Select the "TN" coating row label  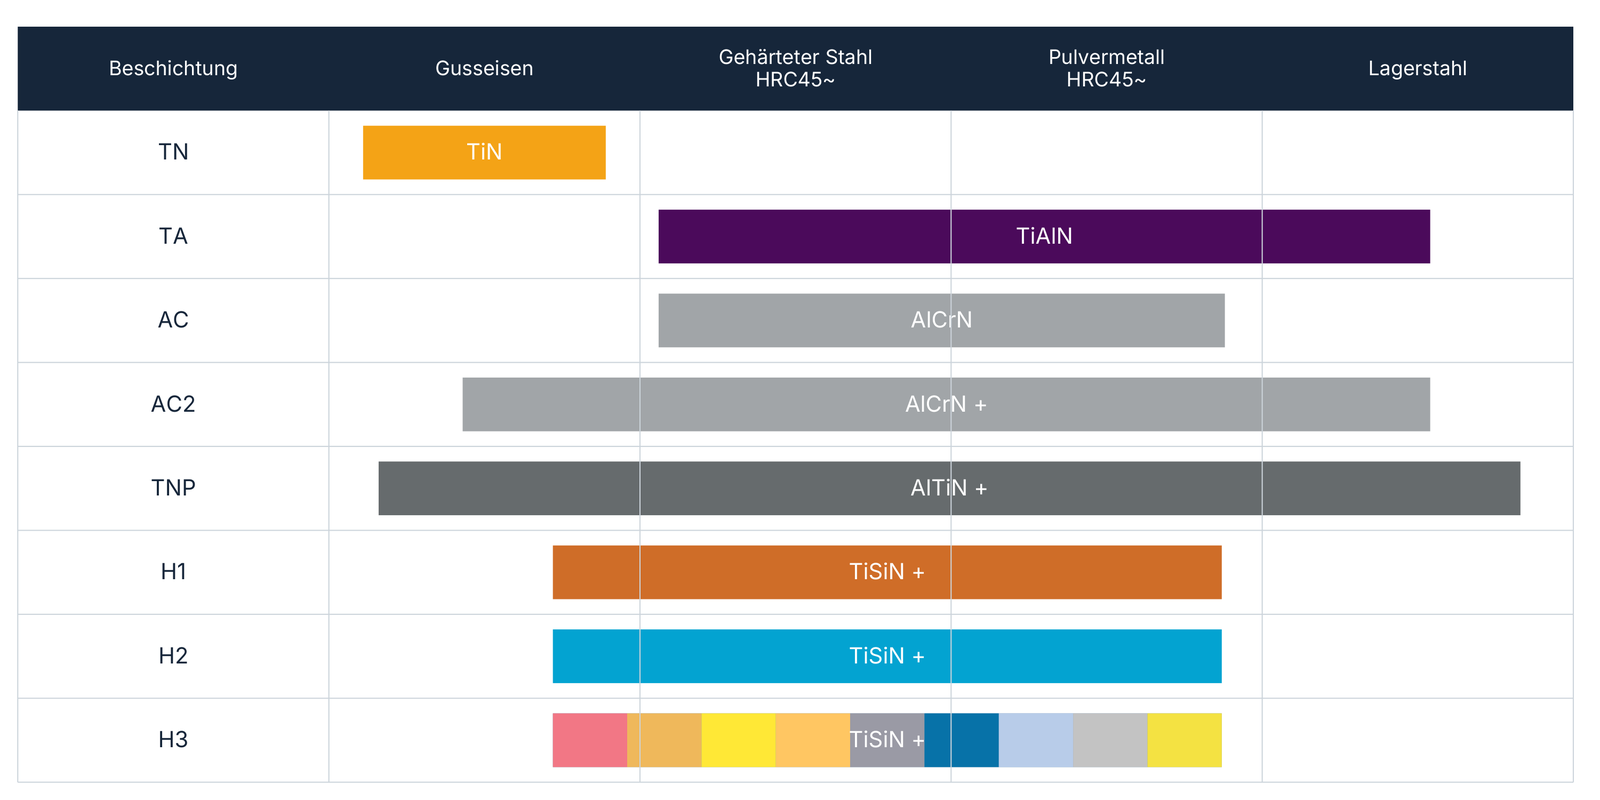pyautogui.click(x=173, y=152)
